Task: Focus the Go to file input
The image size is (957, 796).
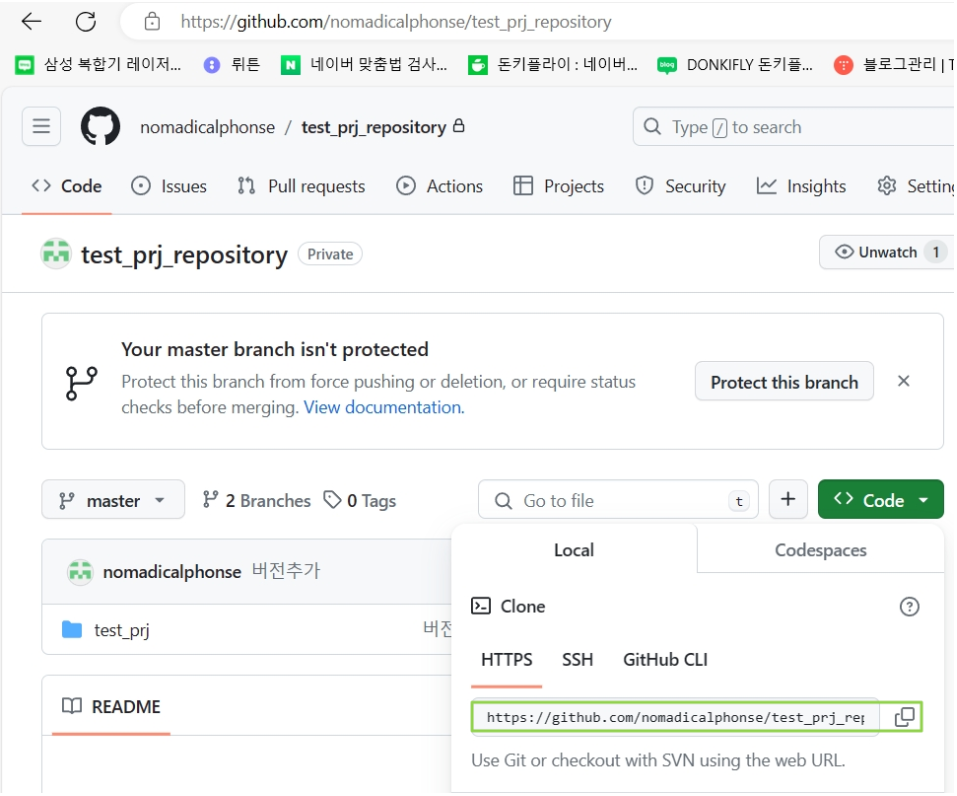Action: click(618, 499)
